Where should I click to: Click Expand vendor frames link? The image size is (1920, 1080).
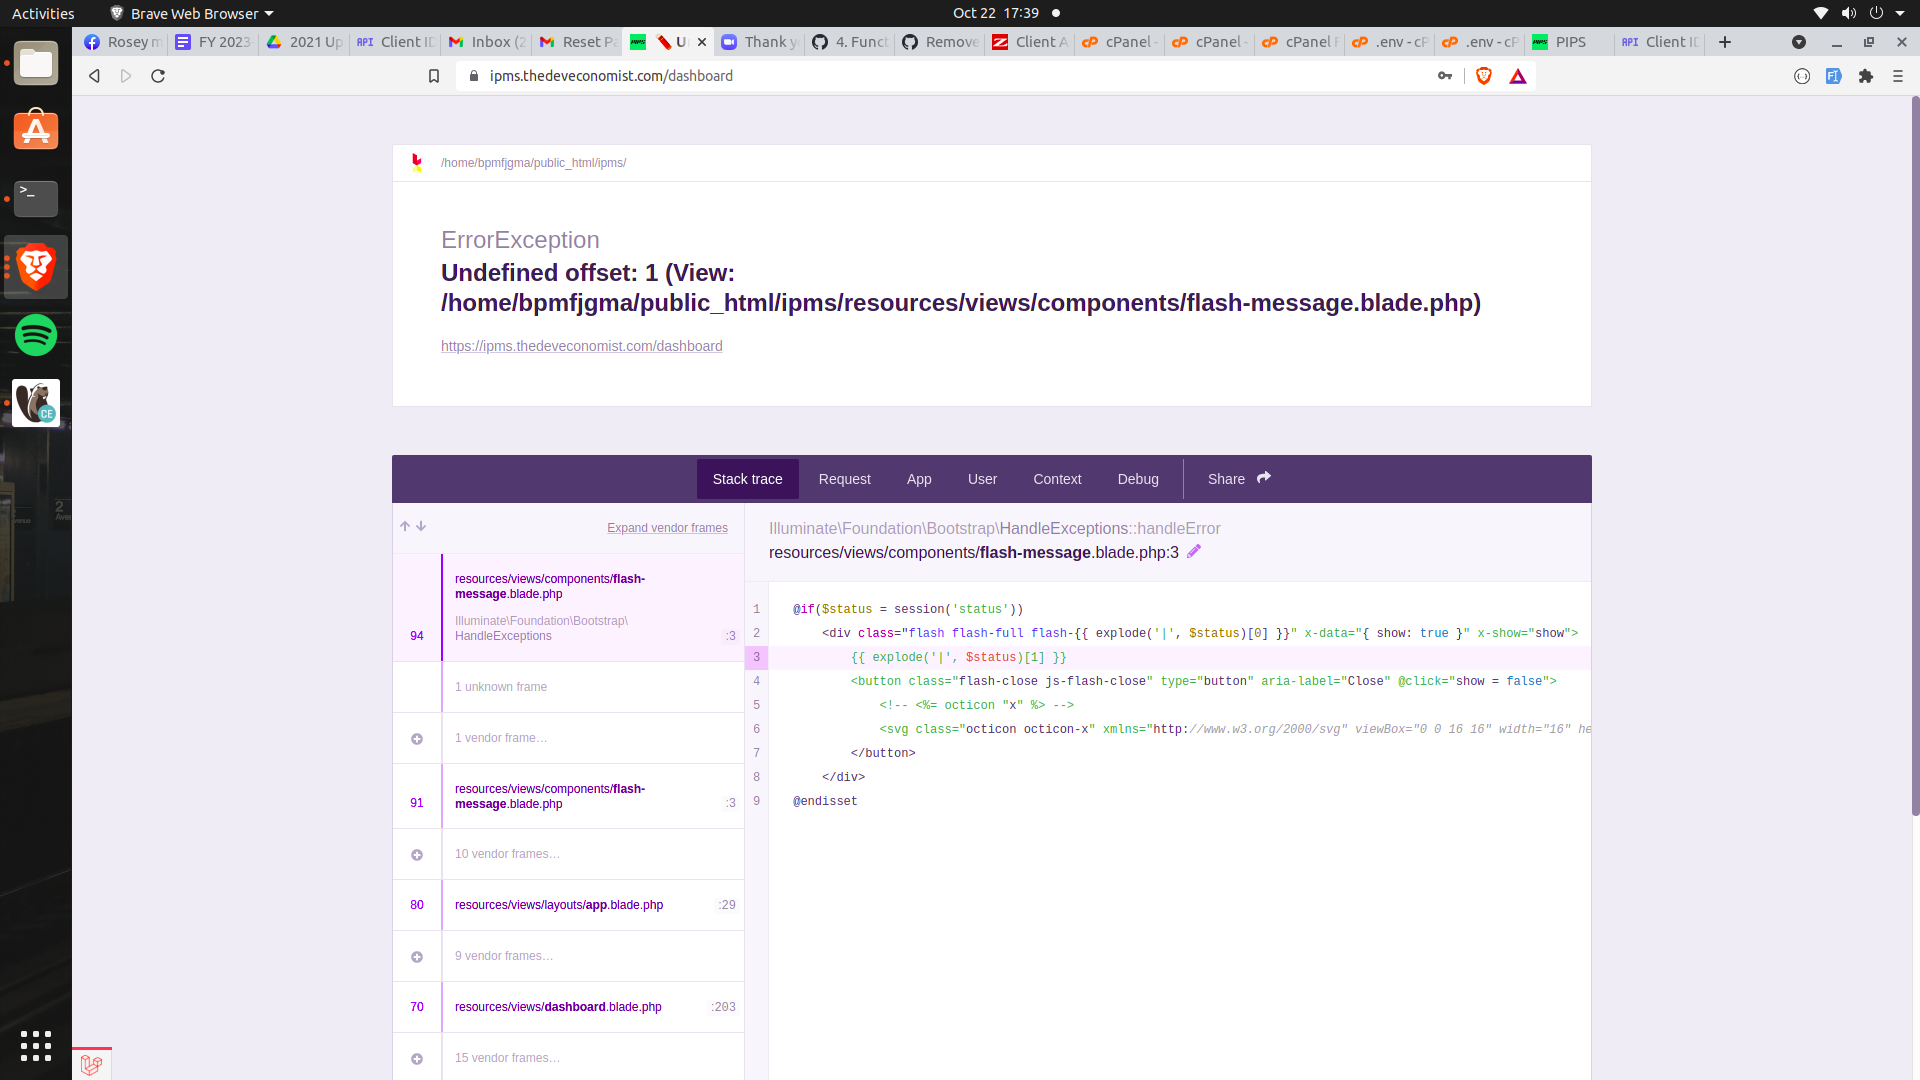tap(667, 528)
